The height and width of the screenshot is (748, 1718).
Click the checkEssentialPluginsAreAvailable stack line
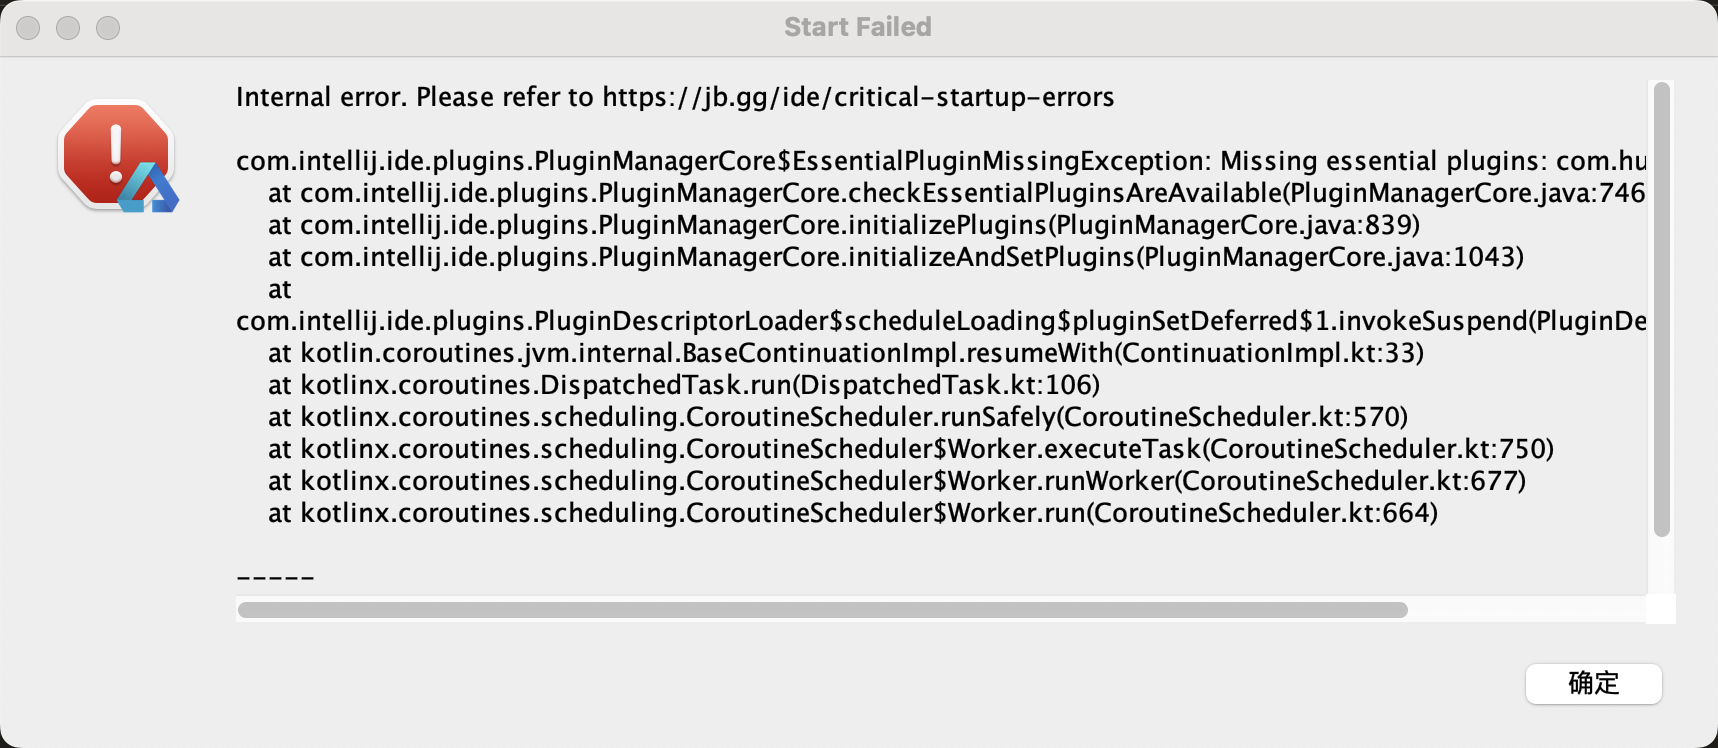pyautogui.click(x=956, y=193)
